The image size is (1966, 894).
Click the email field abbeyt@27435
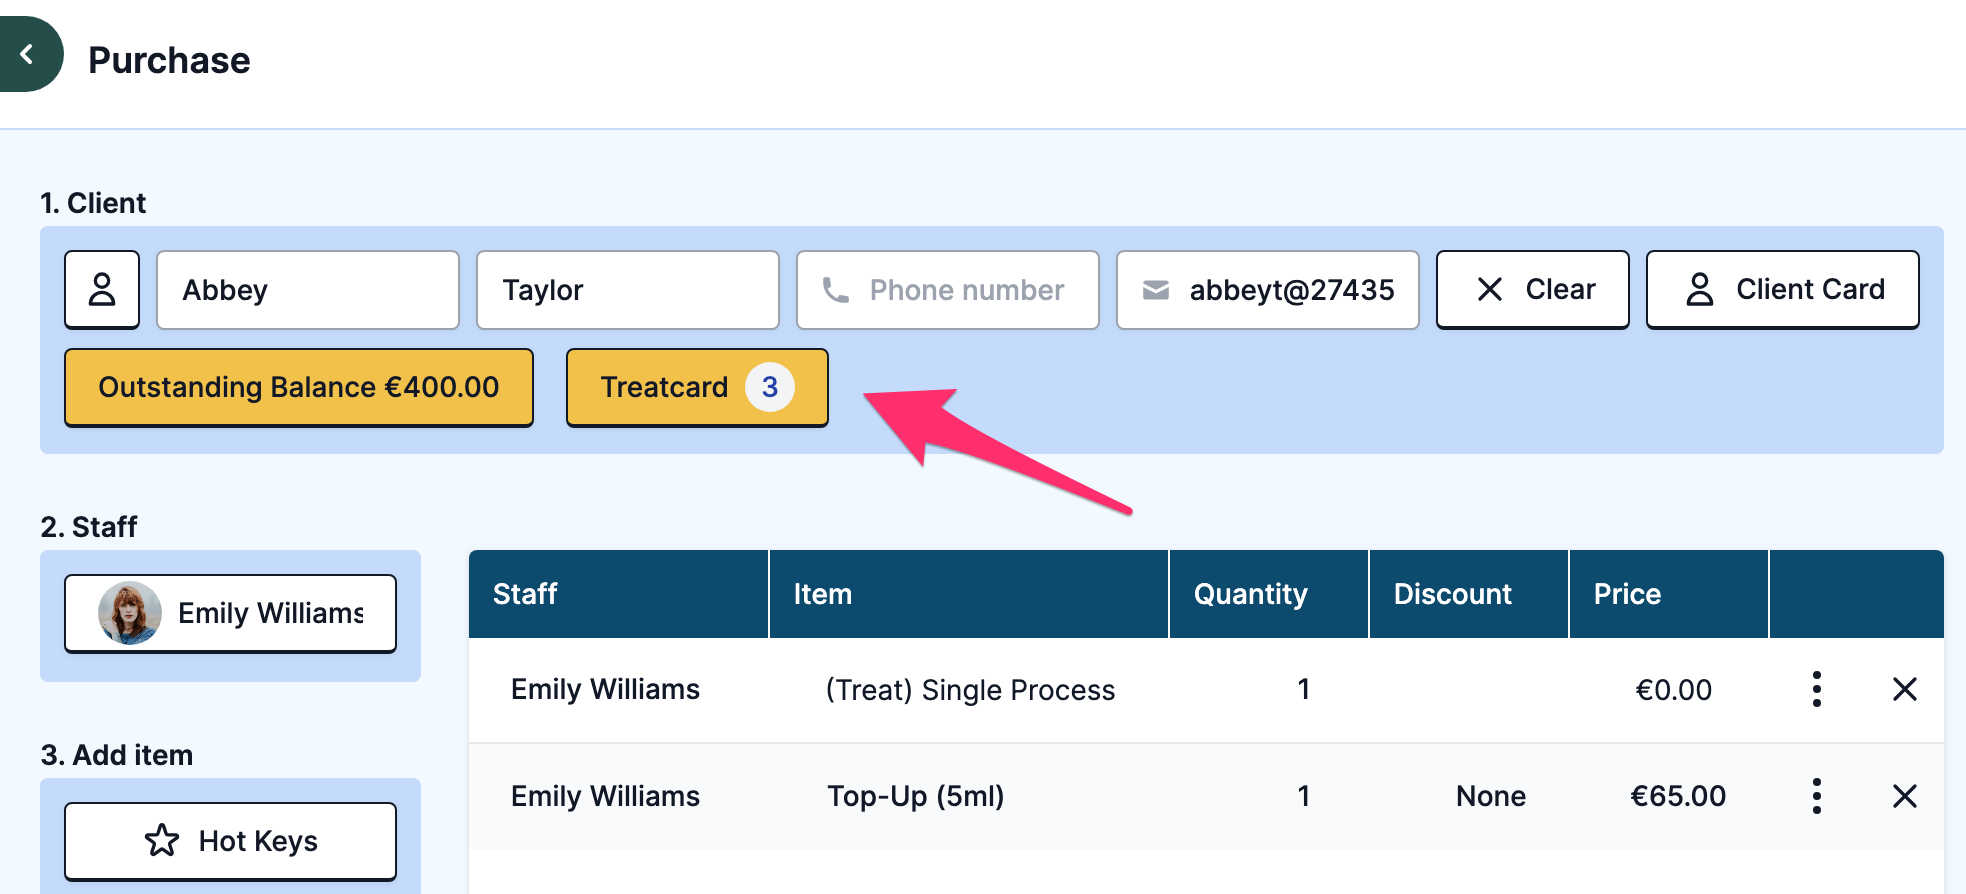click(x=1268, y=290)
